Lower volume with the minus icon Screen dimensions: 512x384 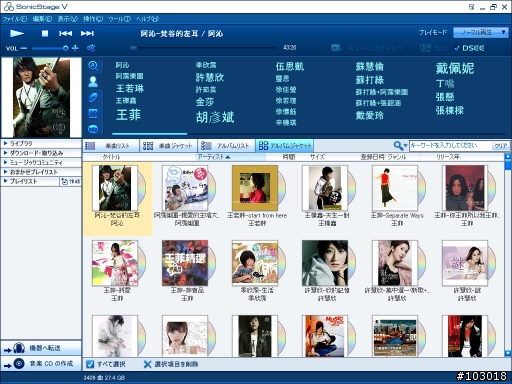pos(23,48)
